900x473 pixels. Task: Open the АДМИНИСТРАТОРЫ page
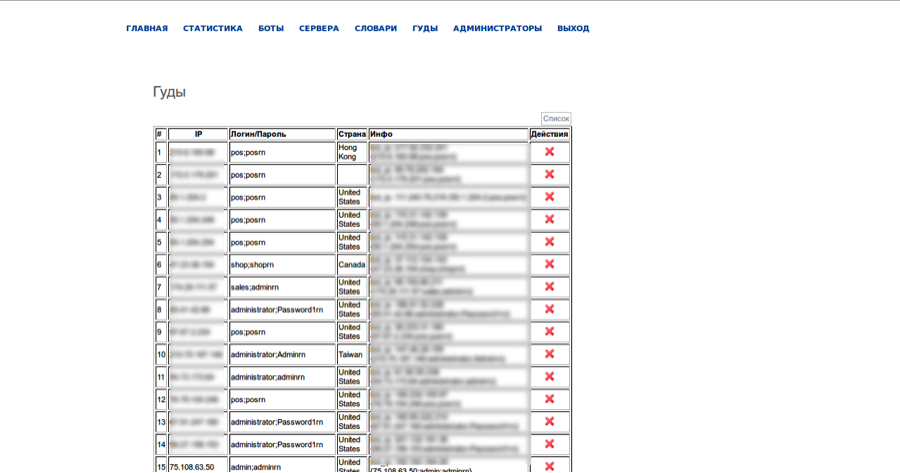(497, 29)
